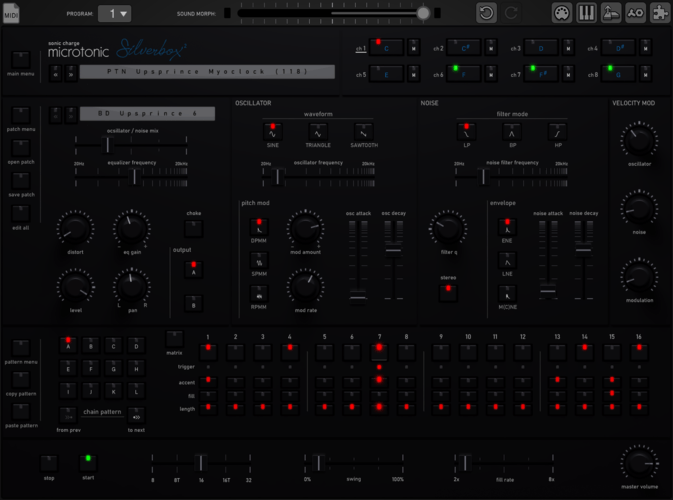Open the main menu button
The width and height of the screenshot is (673, 500).
pos(21,60)
